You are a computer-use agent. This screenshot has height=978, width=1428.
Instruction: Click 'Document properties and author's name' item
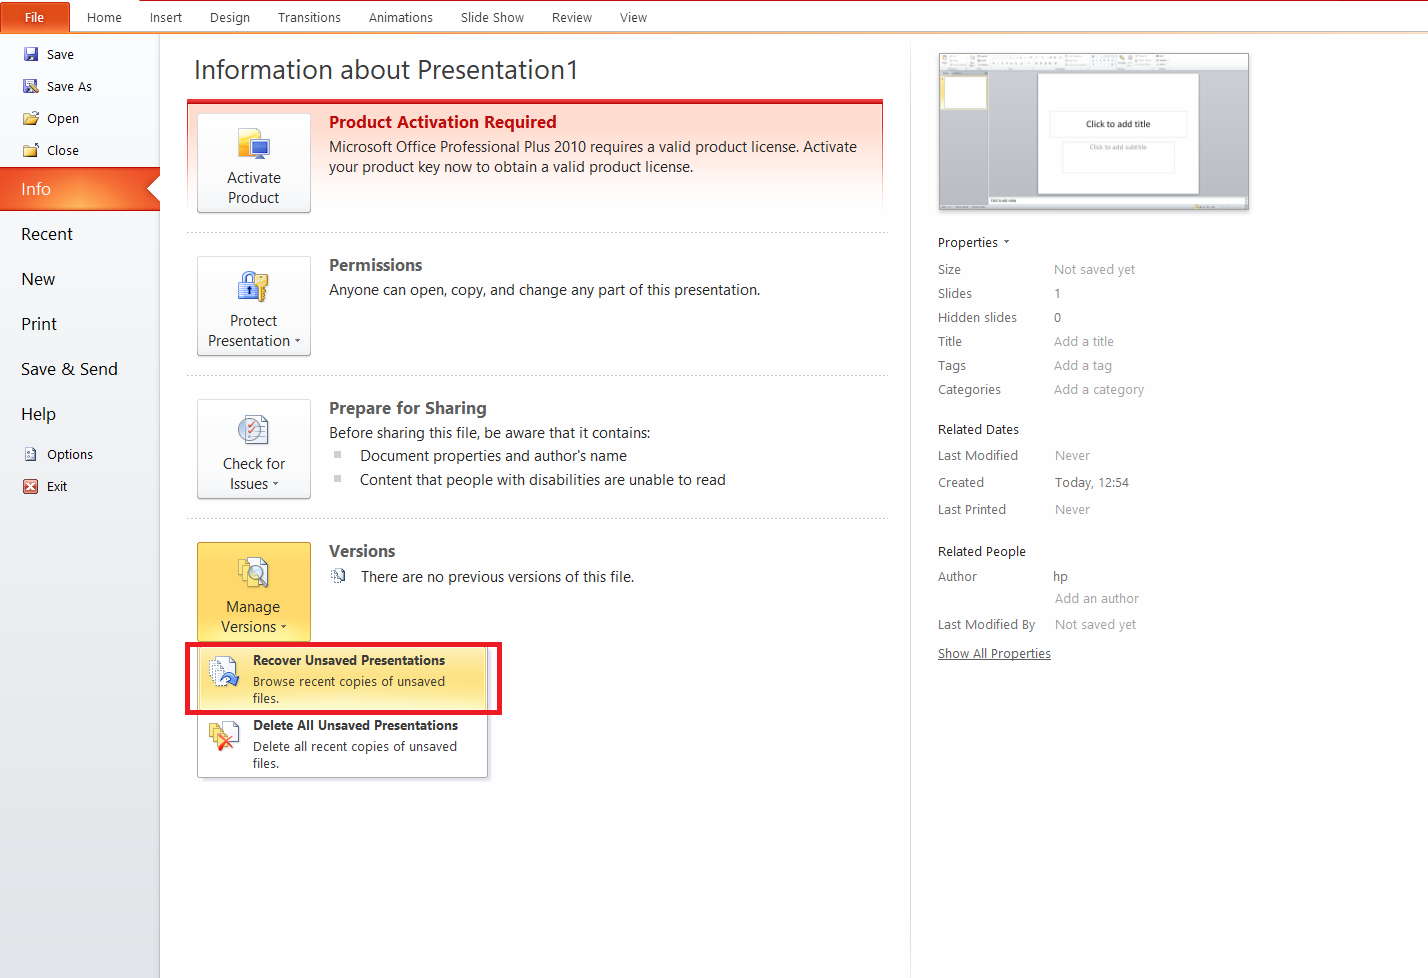point(493,456)
